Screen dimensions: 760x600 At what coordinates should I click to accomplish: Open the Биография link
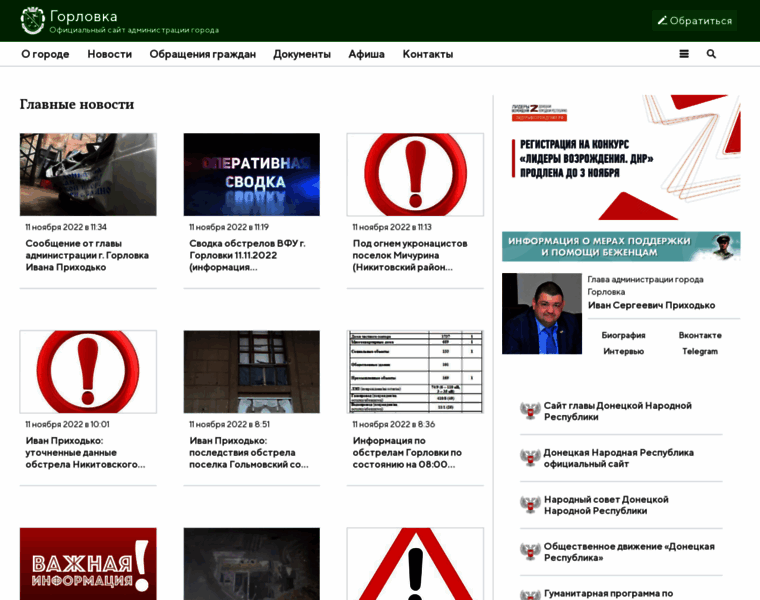point(623,335)
